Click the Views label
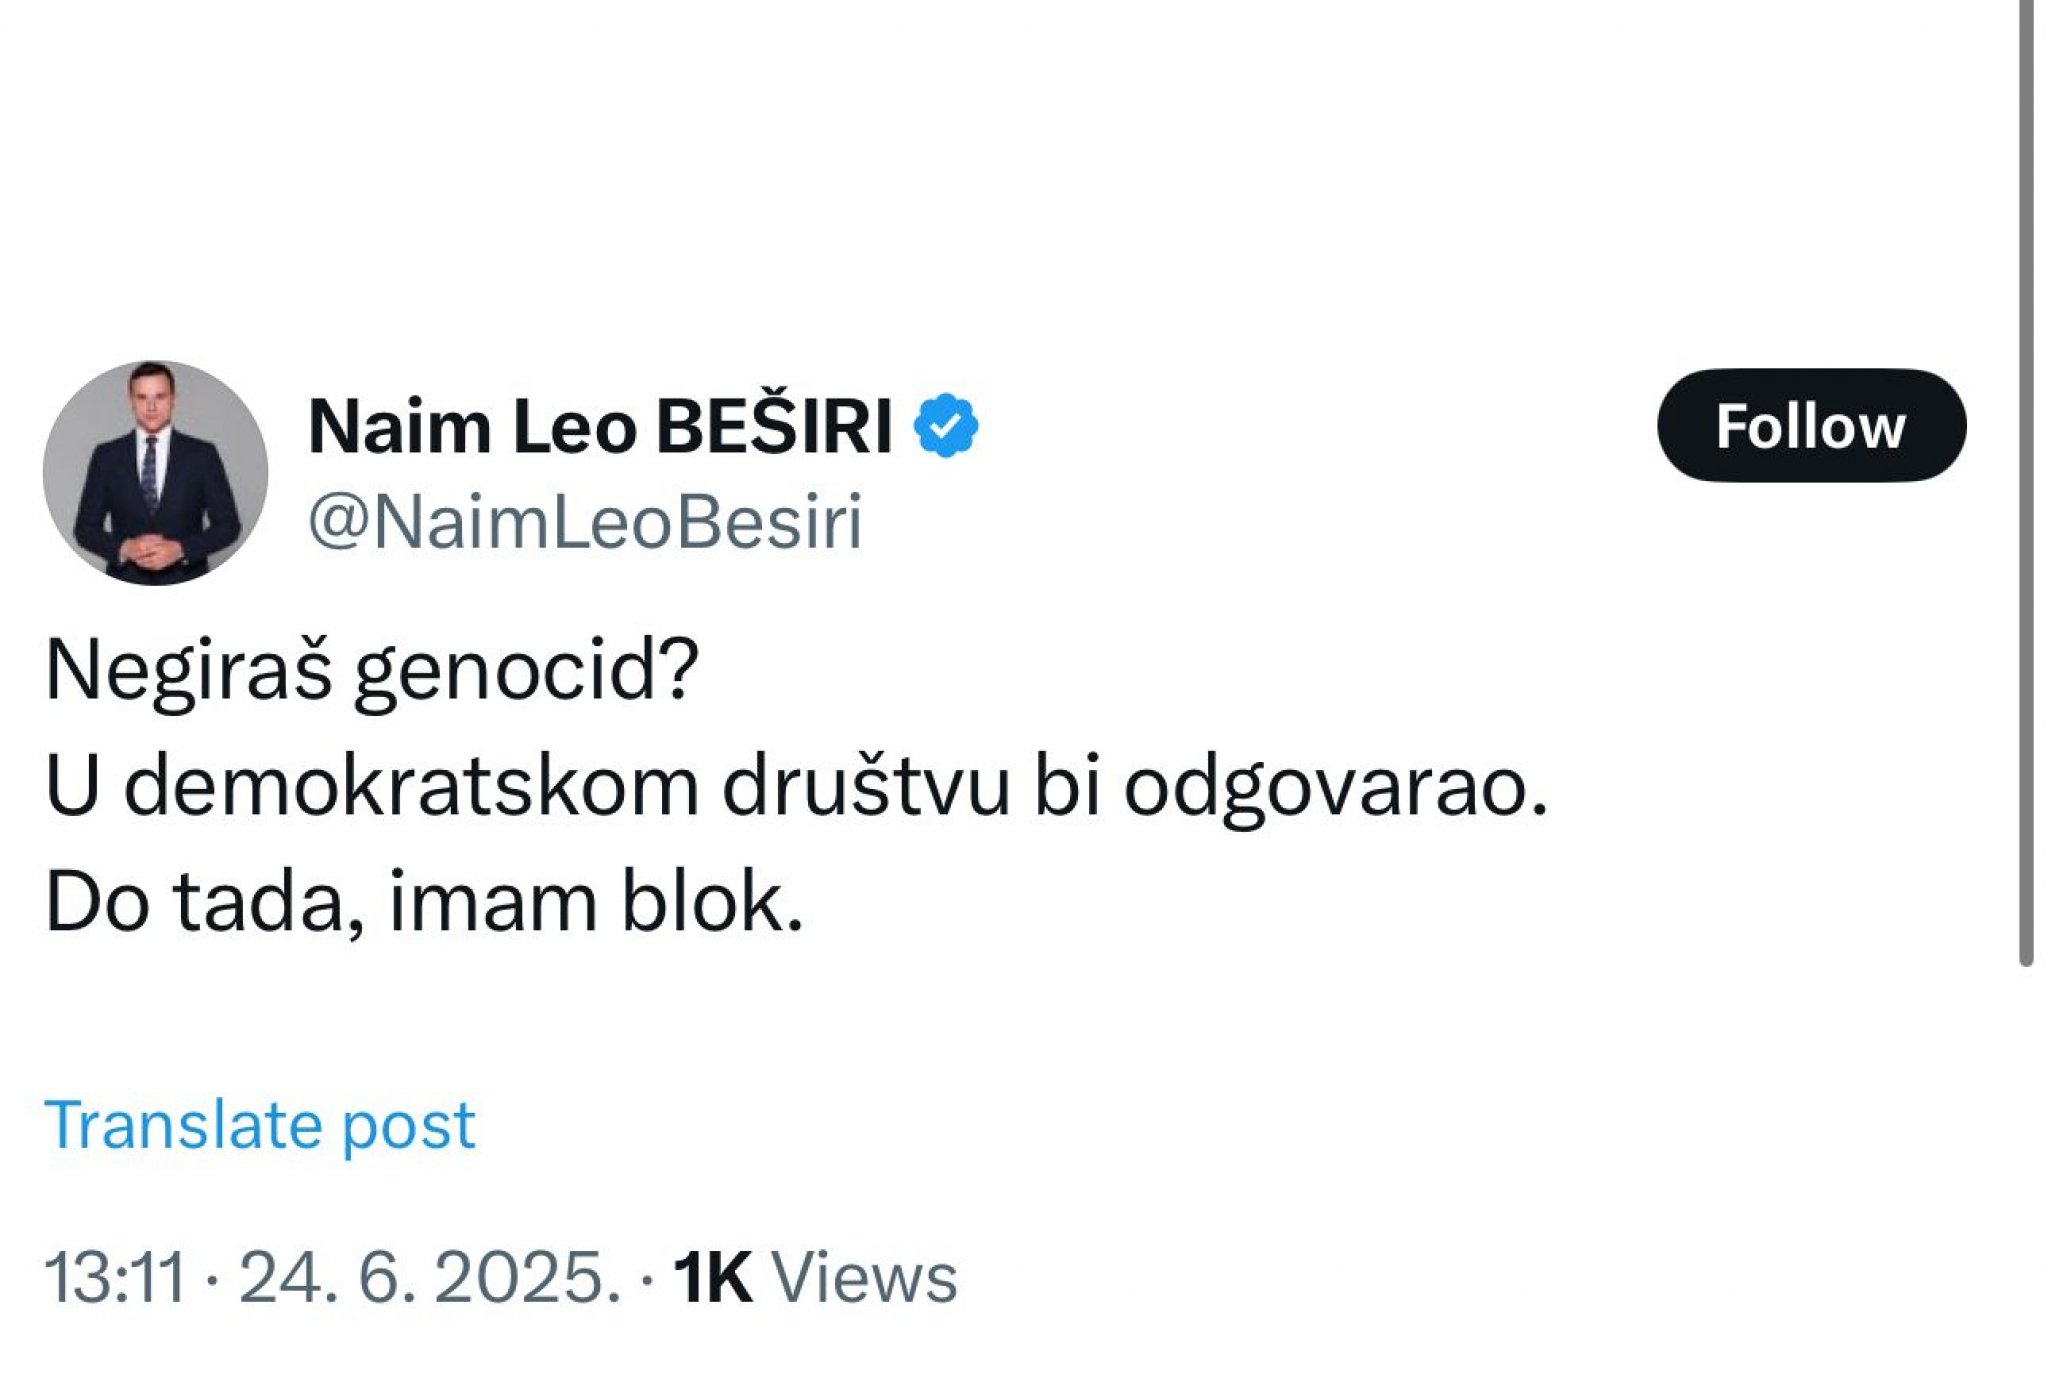Screen dimensions: 2048x1378 tap(864, 1277)
